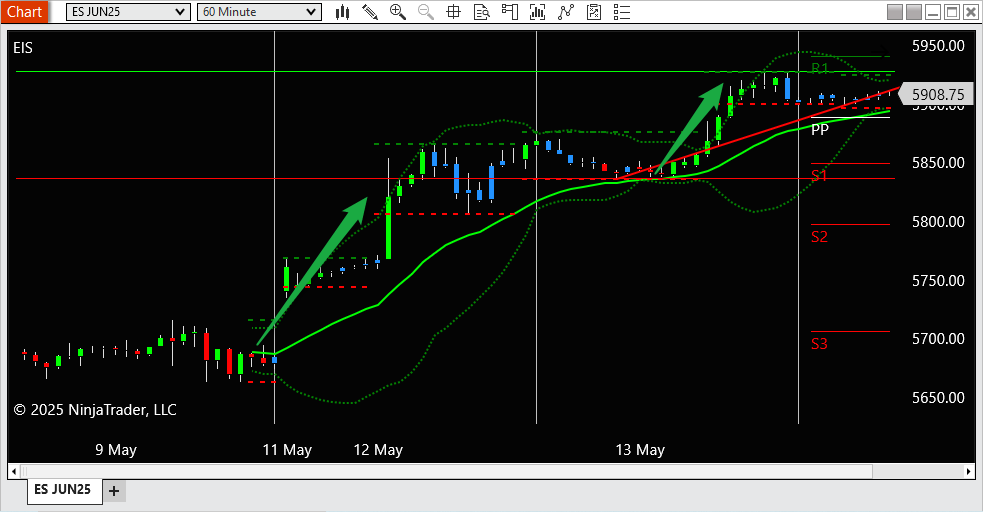Image resolution: width=983 pixels, height=512 pixels.
Task: Open the Chart Trader toolbar icon
Action: [510, 12]
